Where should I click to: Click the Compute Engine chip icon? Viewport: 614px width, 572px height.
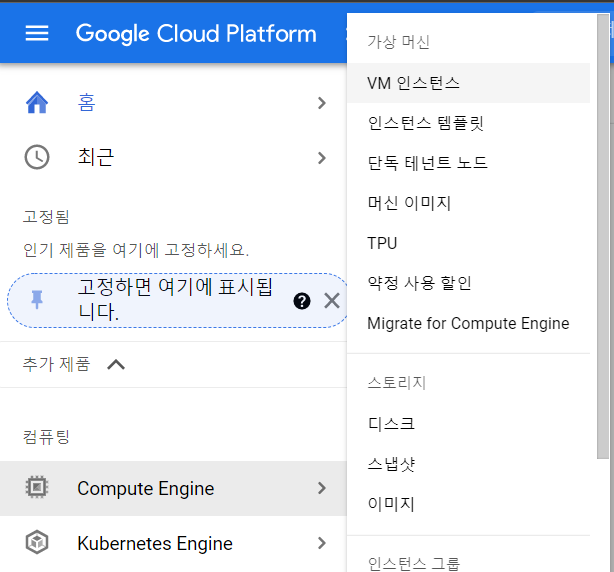pos(37,487)
